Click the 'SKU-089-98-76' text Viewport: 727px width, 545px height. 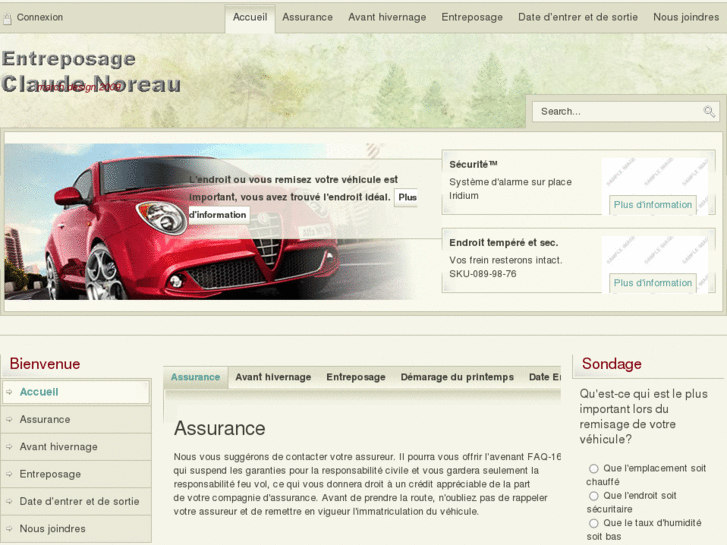pyautogui.click(x=483, y=274)
